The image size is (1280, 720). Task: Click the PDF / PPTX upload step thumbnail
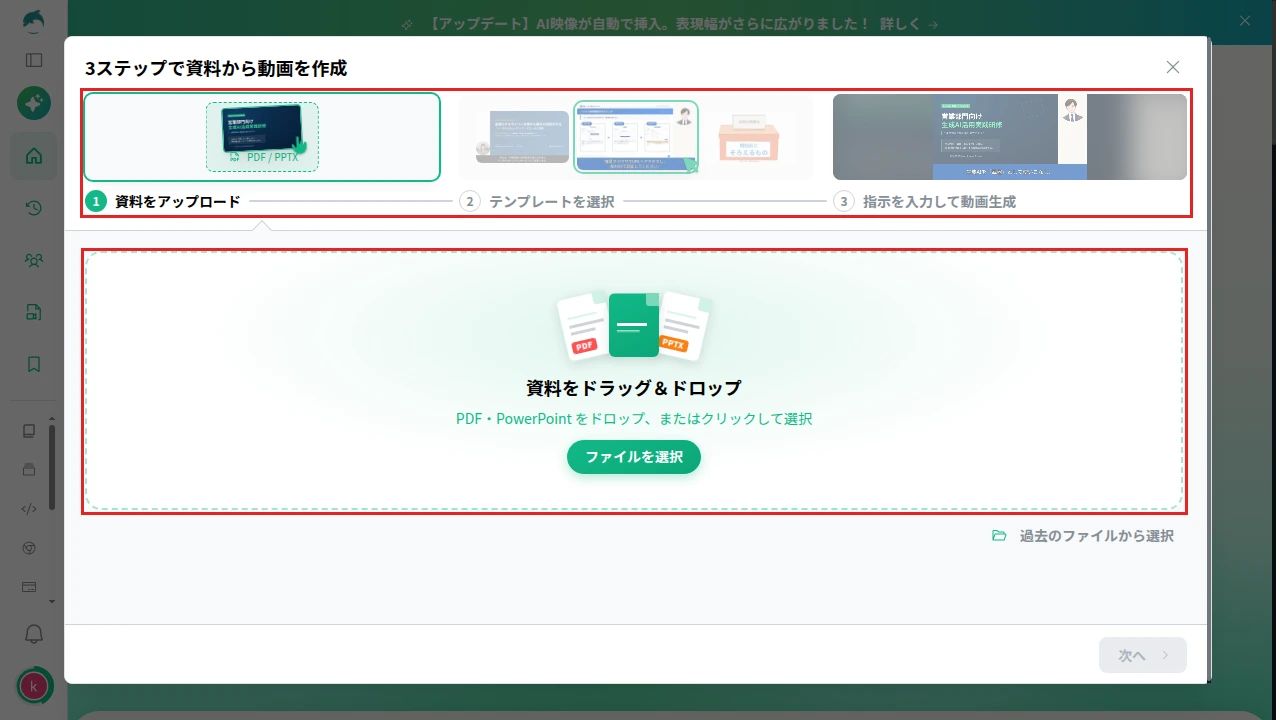click(x=262, y=137)
